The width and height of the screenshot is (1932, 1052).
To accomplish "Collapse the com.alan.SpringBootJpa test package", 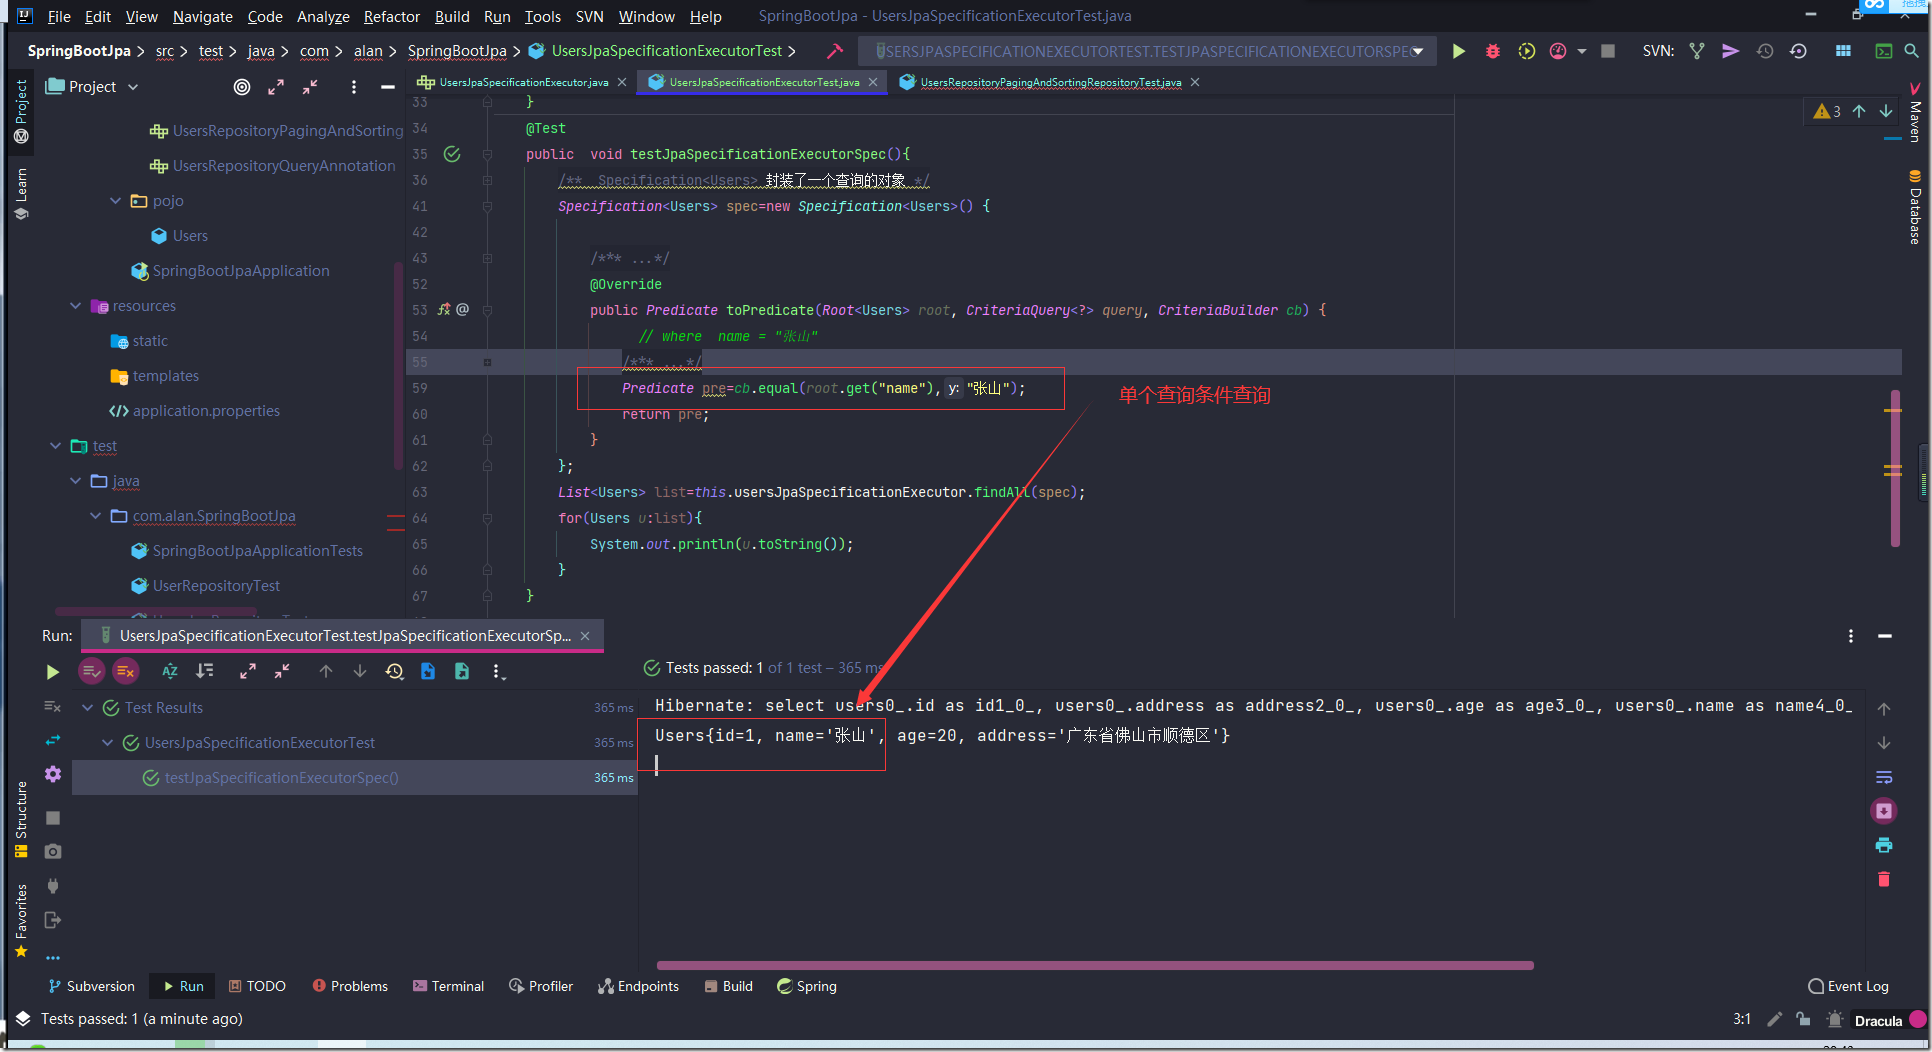I will tap(95, 516).
